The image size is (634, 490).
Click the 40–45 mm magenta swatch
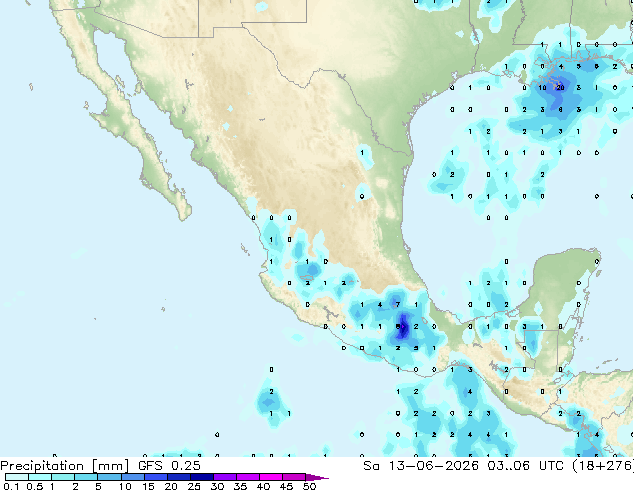271,477
